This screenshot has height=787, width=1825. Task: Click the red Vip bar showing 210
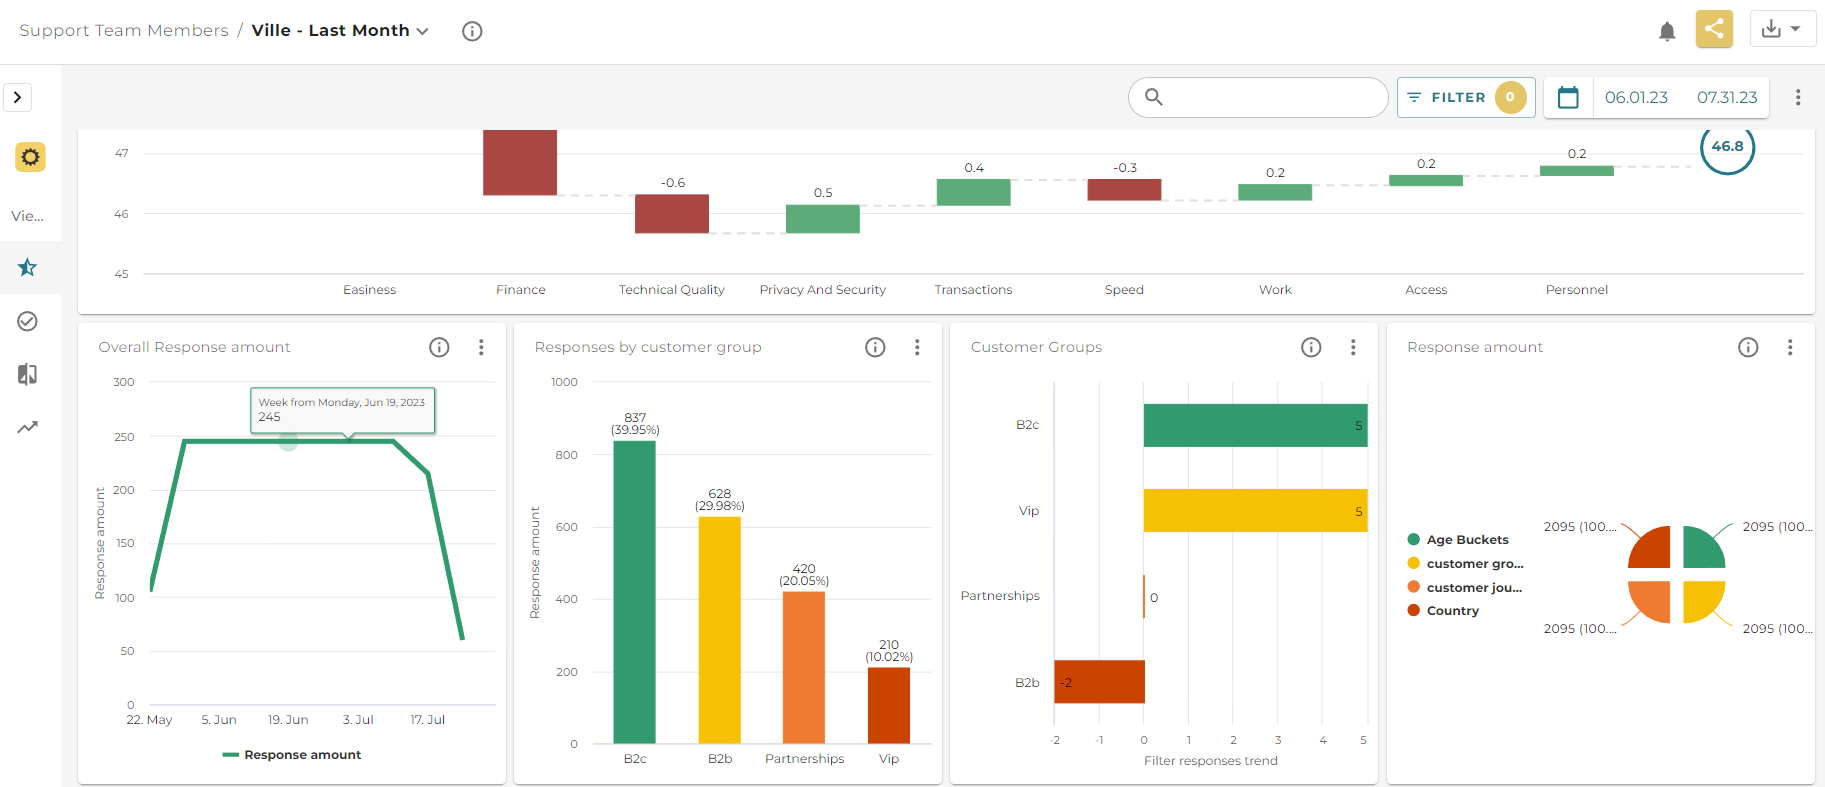[889, 705]
